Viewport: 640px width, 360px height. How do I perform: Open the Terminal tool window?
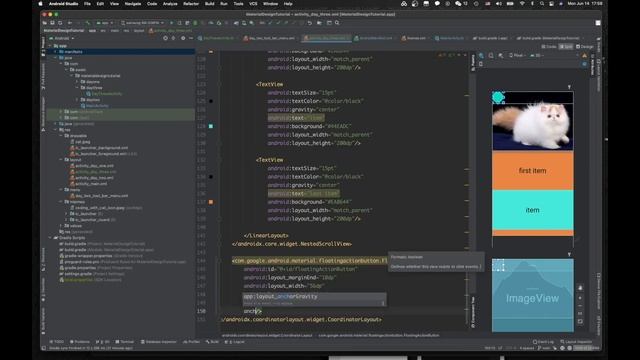[124, 342]
